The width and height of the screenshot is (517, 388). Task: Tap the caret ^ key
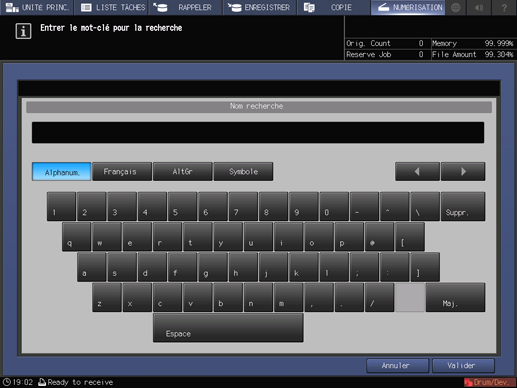click(x=395, y=206)
